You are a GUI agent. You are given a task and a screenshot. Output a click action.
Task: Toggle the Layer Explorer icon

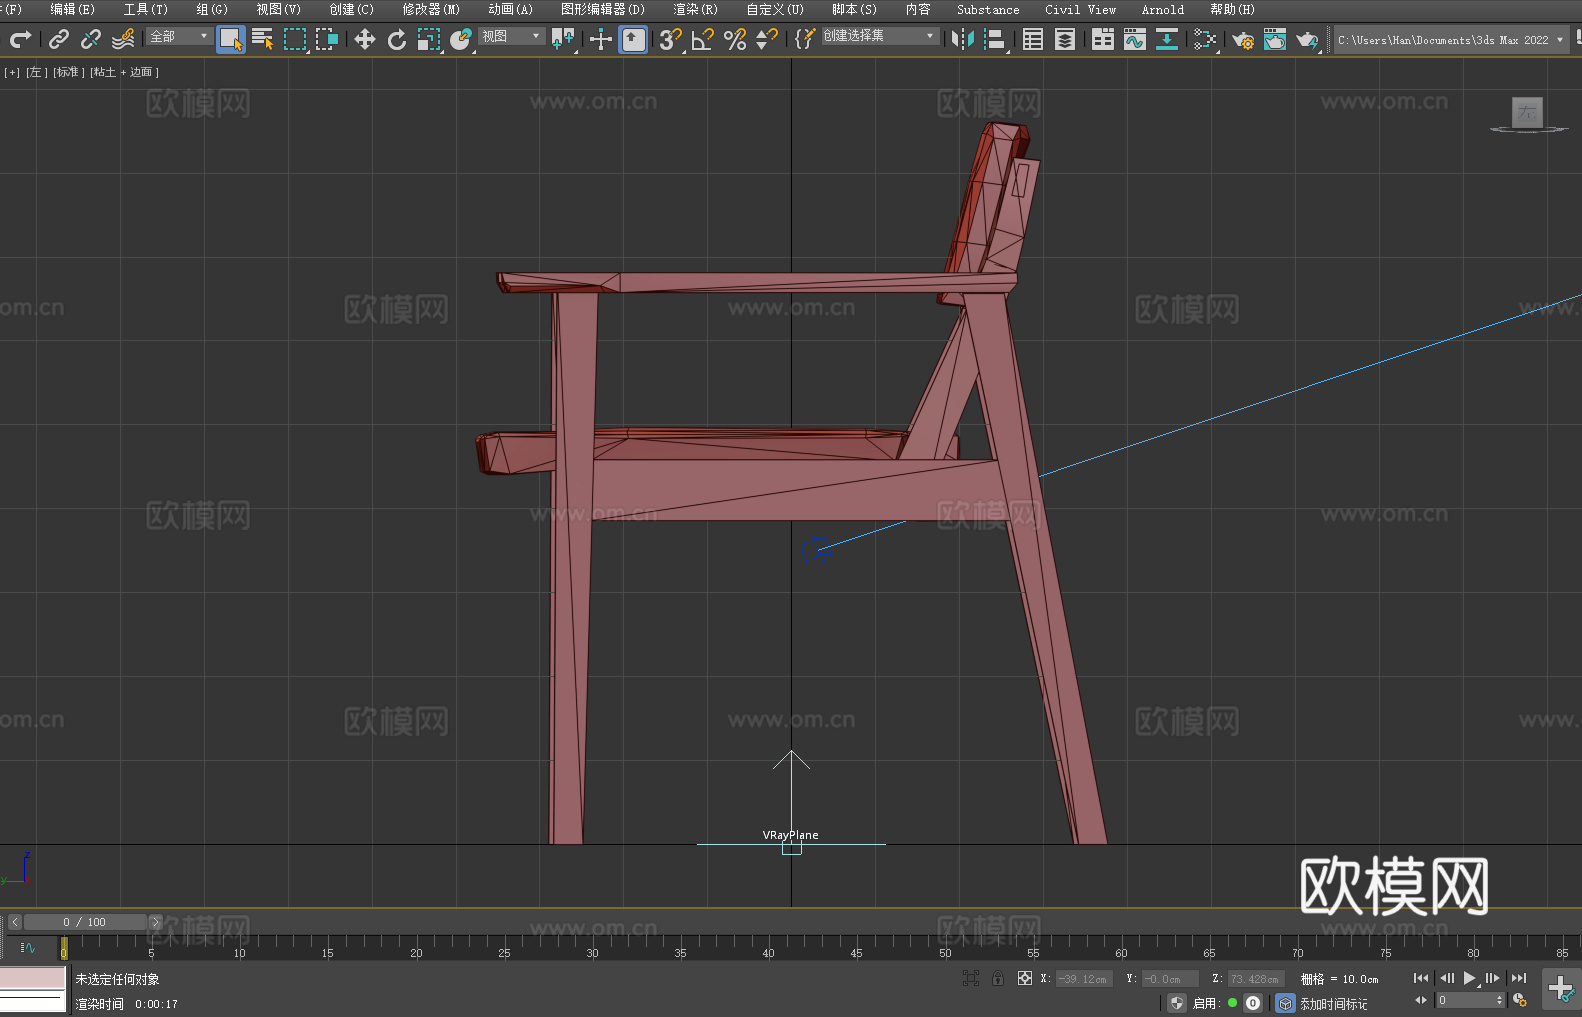click(1065, 39)
